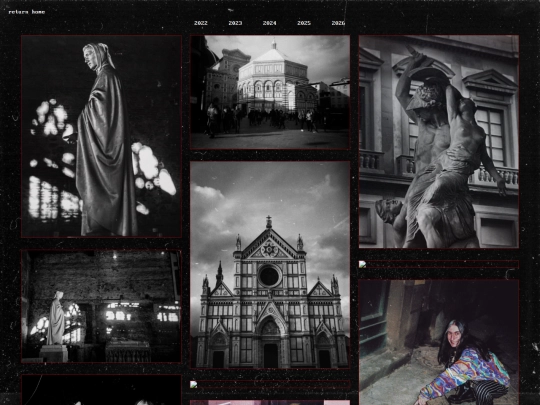Open the hooded robed statue photo

click(101, 136)
